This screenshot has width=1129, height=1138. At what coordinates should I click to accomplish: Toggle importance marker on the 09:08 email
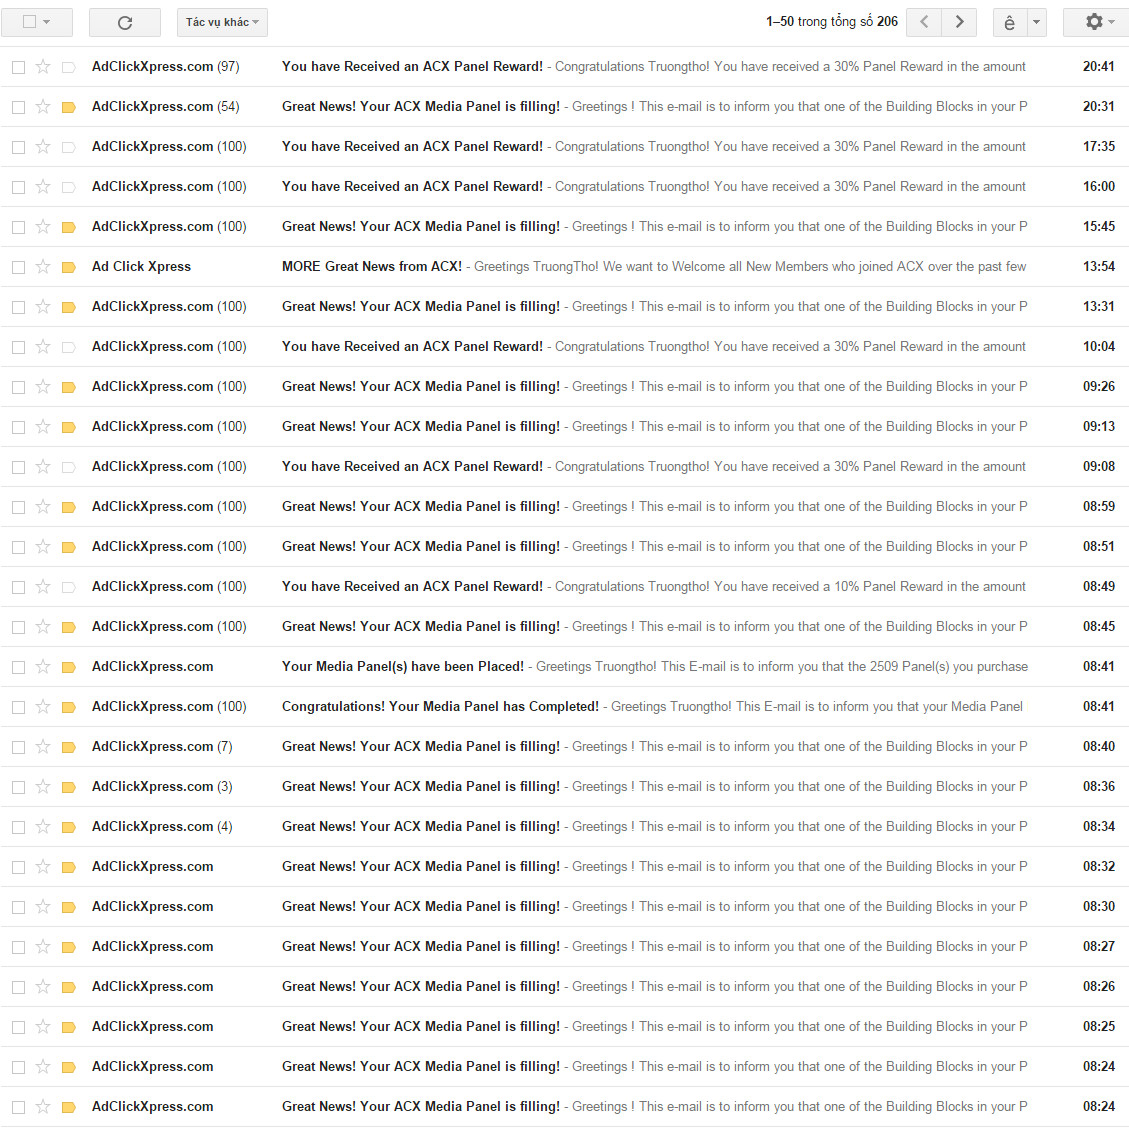69,467
